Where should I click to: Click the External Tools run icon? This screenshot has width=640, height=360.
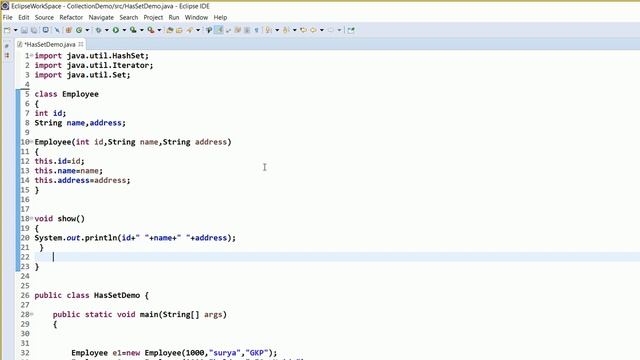tap(151, 30)
